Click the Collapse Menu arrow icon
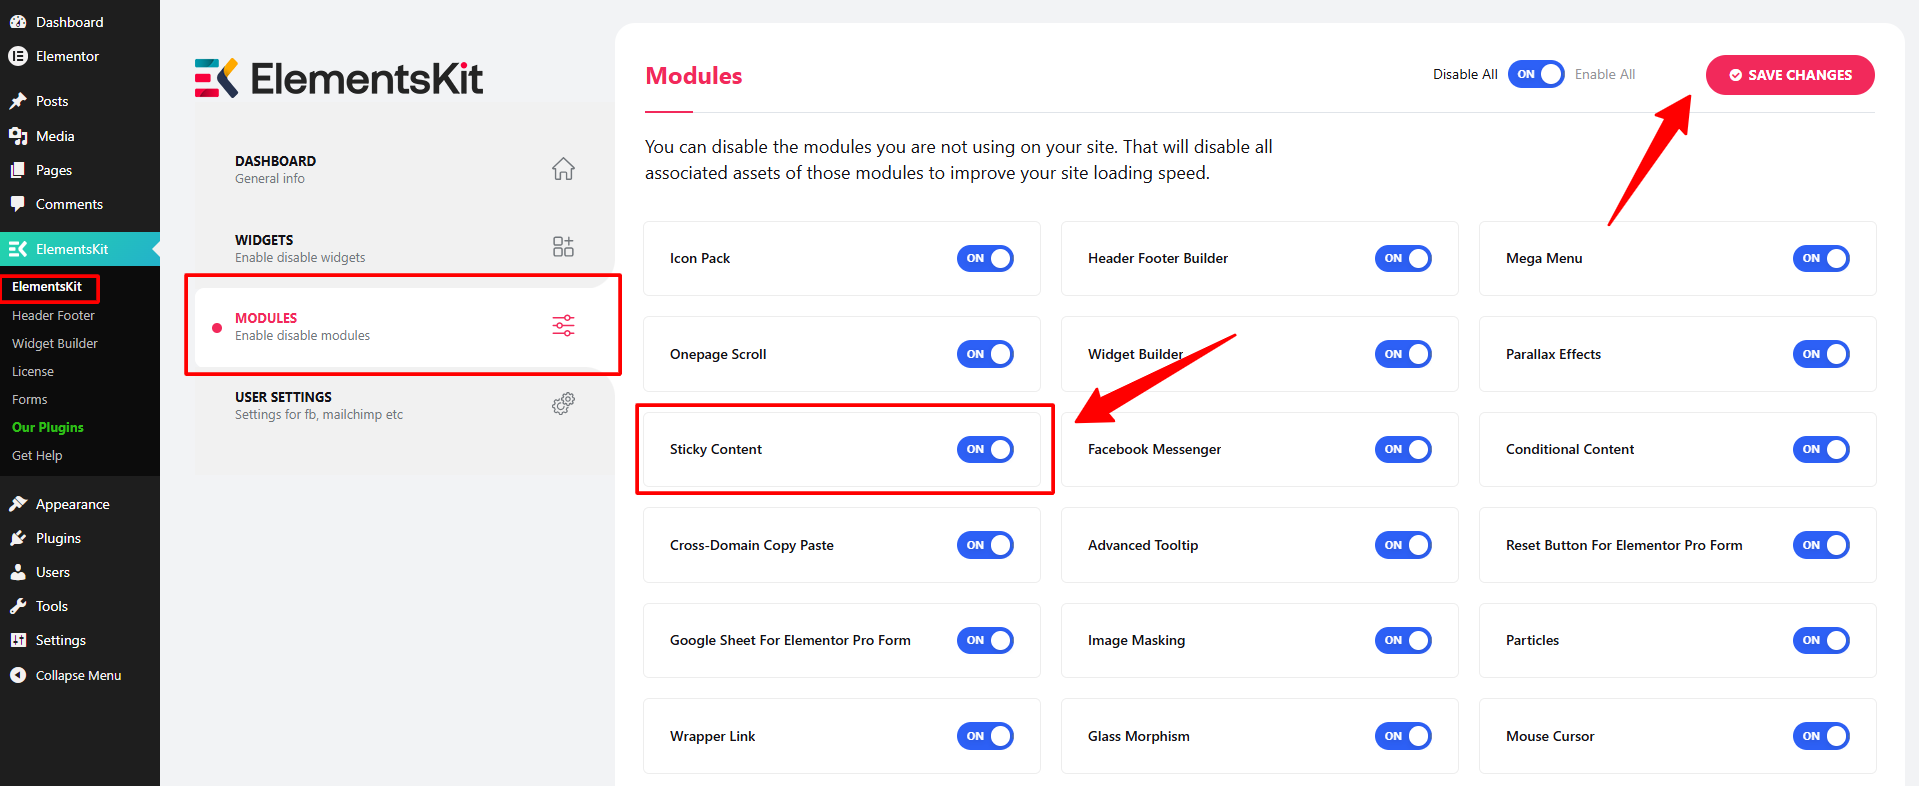The image size is (1919, 786). [18, 675]
